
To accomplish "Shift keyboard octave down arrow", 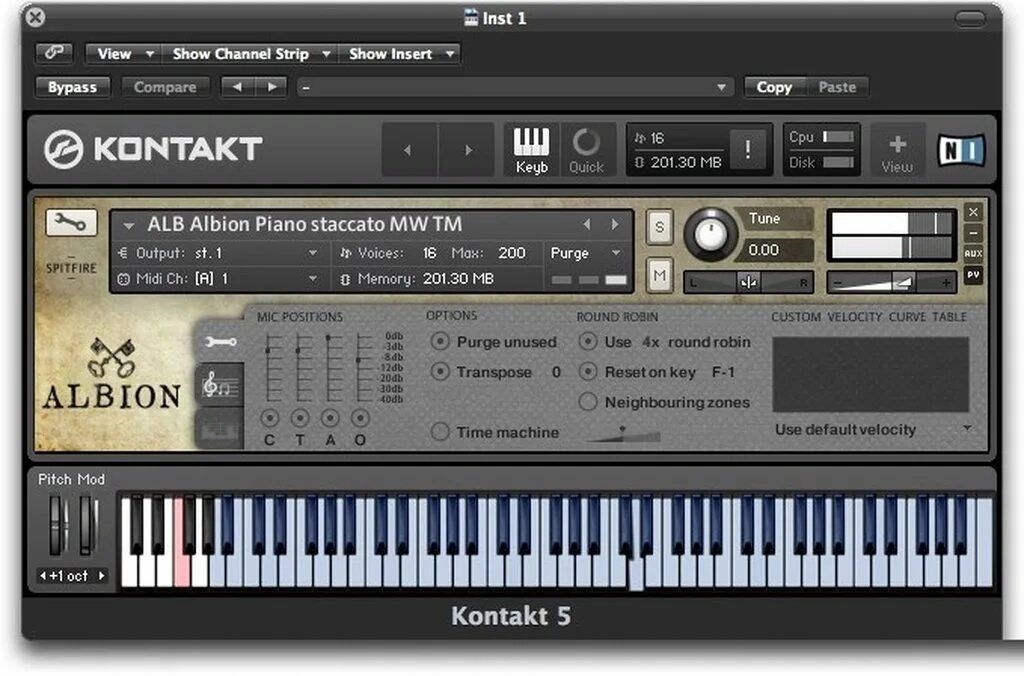I will 42,575.
